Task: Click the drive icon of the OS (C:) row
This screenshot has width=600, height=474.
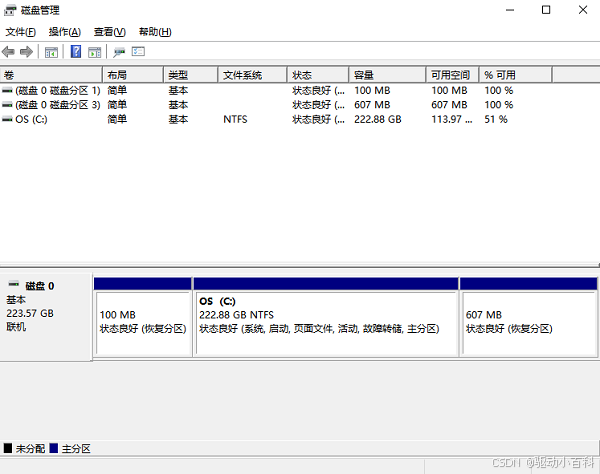Action: pyautogui.click(x=7, y=119)
